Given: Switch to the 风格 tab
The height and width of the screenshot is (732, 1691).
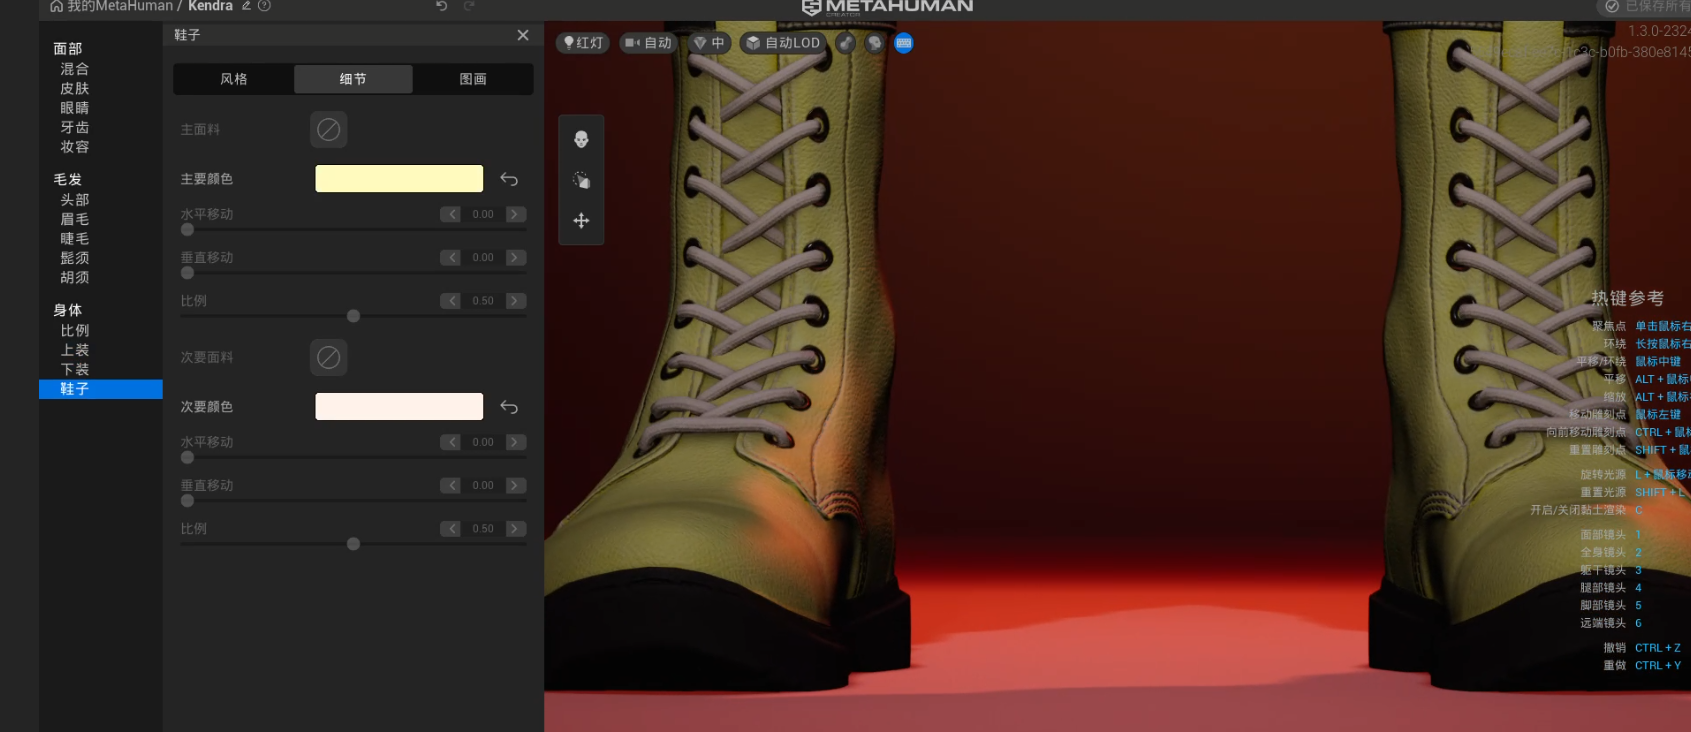Looking at the screenshot, I should coord(234,79).
